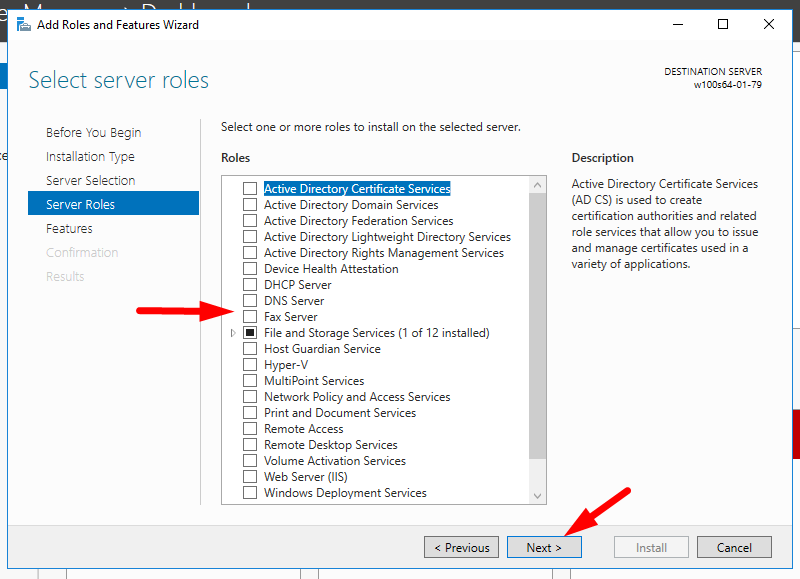800x579 pixels.
Task: Toggle File and Storage Services checkbox
Action: [250, 333]
